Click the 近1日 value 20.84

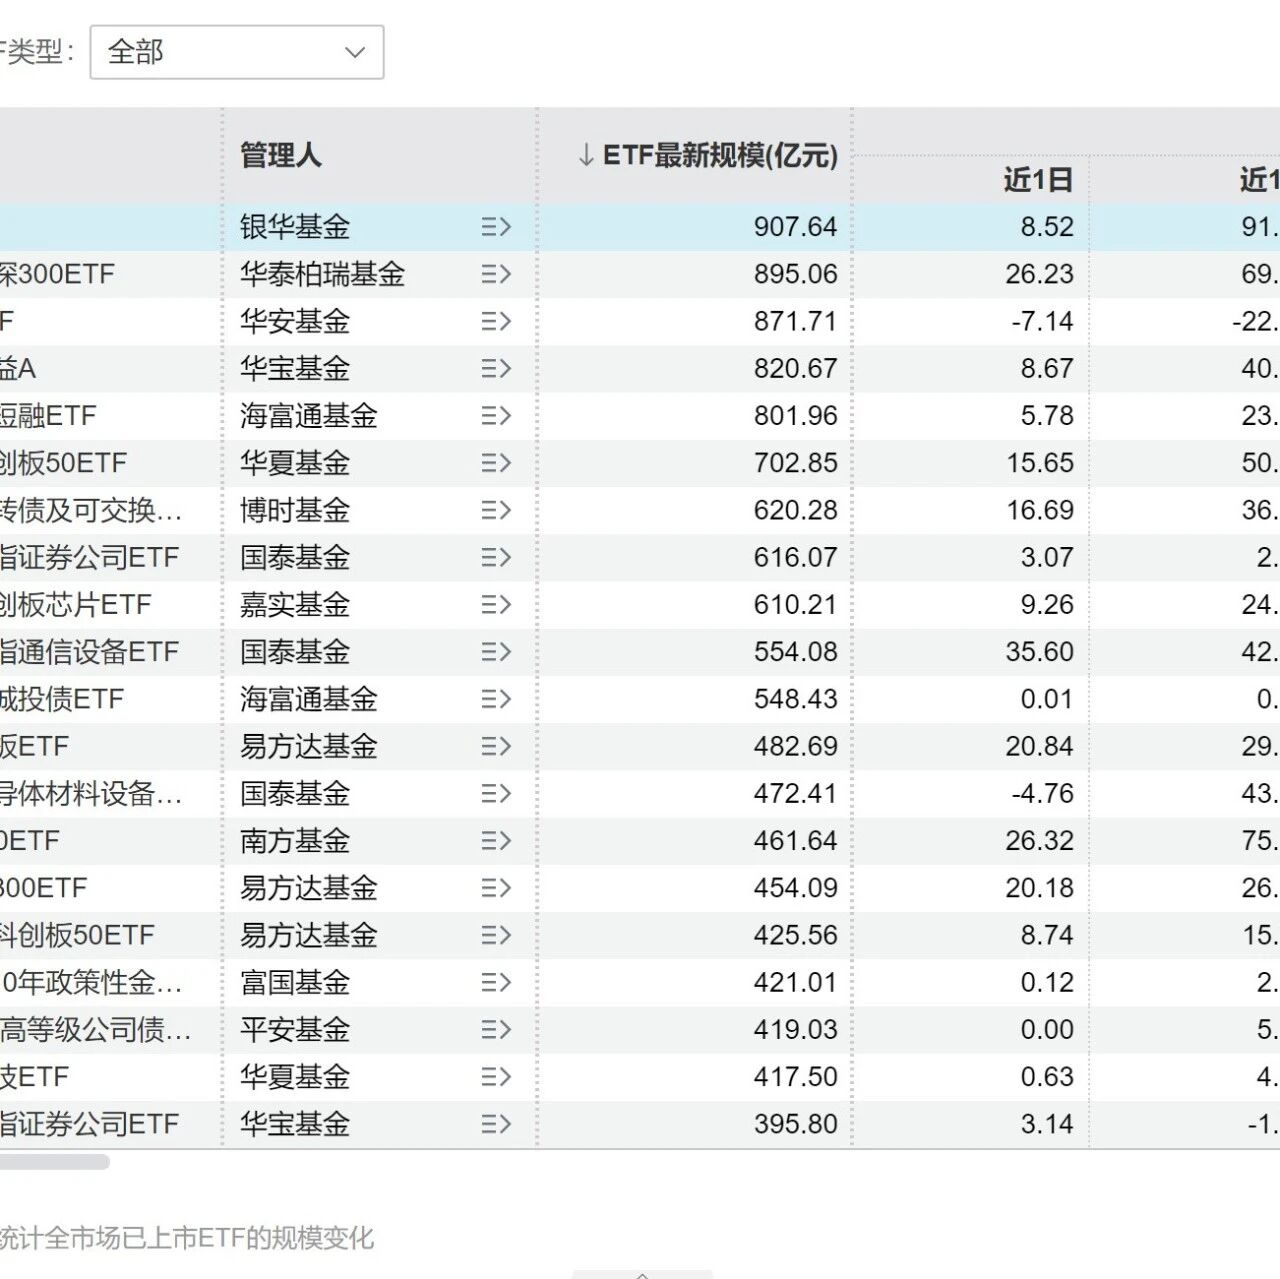pos(1039,747)
